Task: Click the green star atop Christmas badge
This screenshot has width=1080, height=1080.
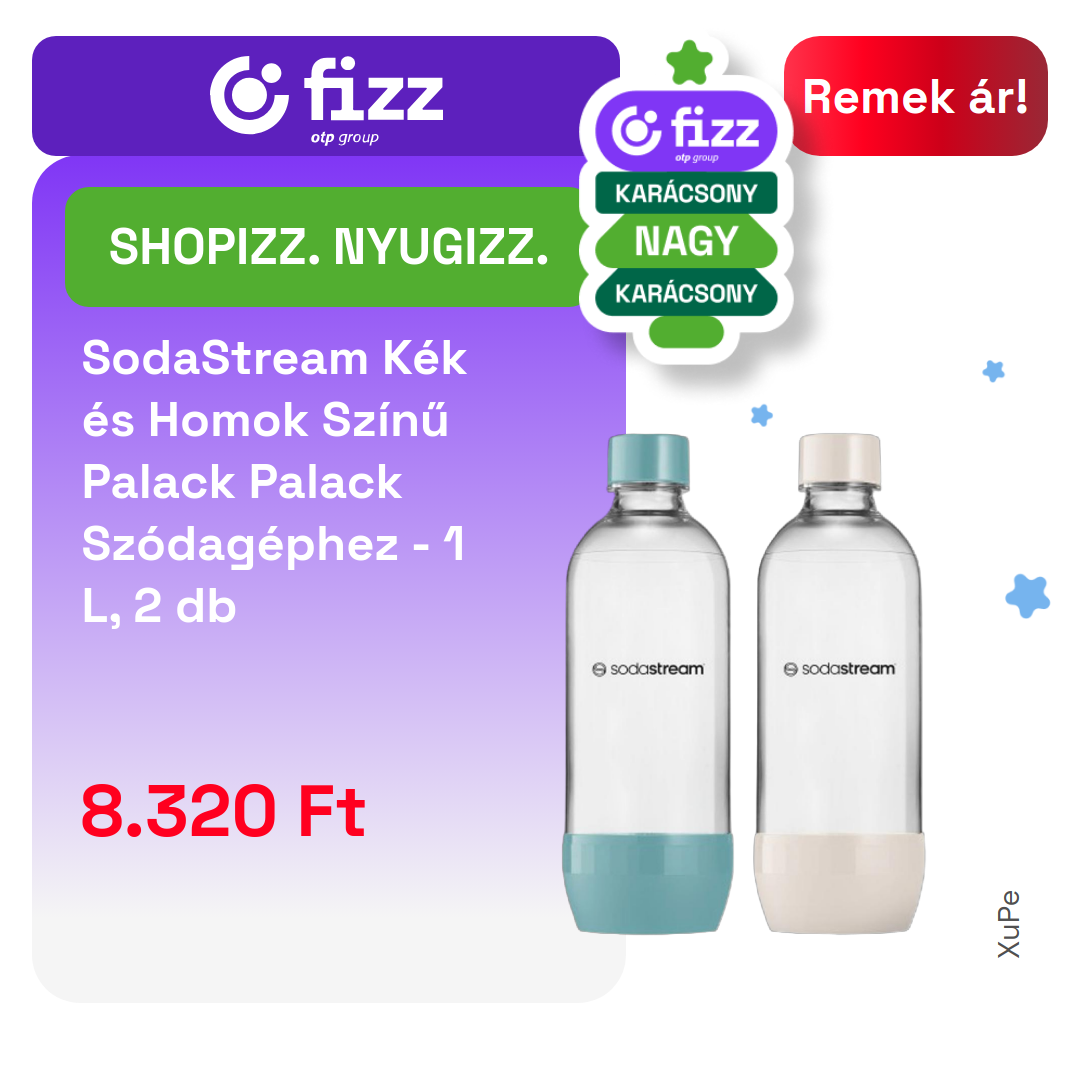Action: click(x=689, y=63)
